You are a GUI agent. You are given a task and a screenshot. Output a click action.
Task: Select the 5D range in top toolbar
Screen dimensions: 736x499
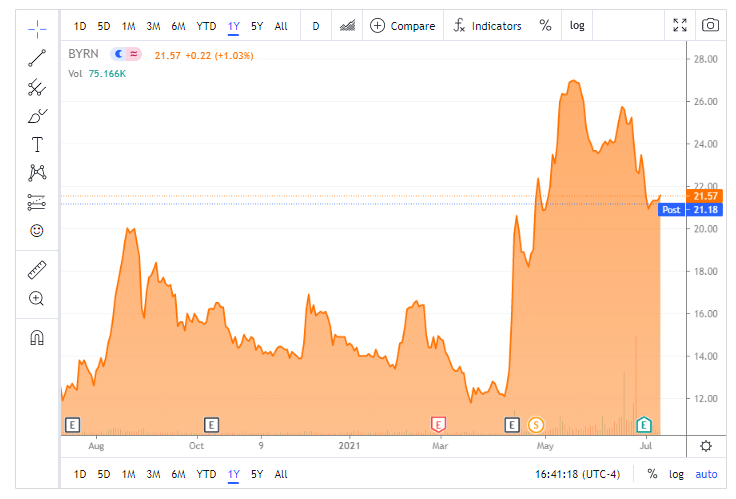[104, 26]
